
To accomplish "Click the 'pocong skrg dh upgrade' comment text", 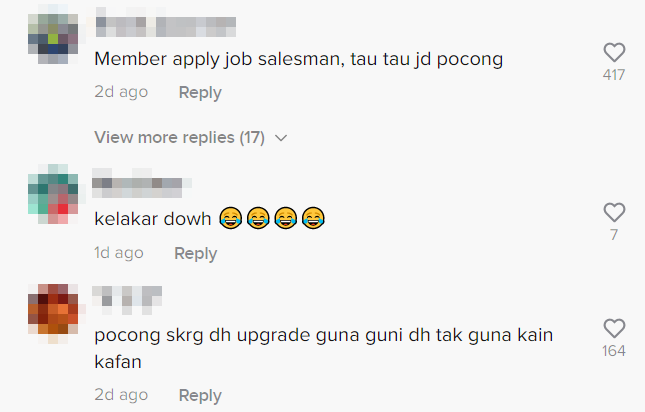I will pyautogui.click(x=324, y=348).
